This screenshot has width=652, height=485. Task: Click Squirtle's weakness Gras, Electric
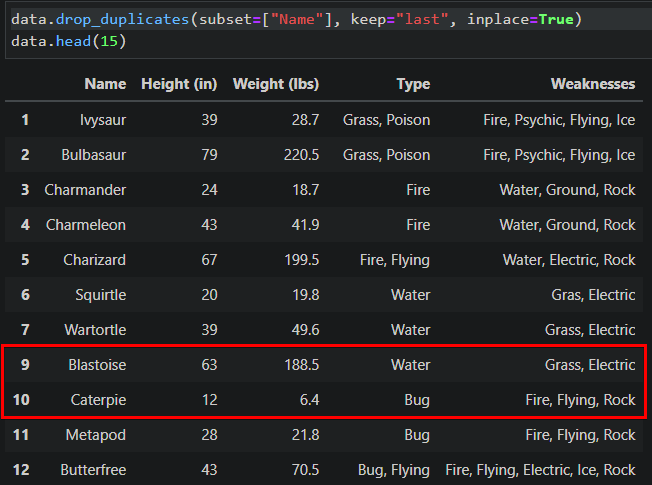(x=593, y=294)
